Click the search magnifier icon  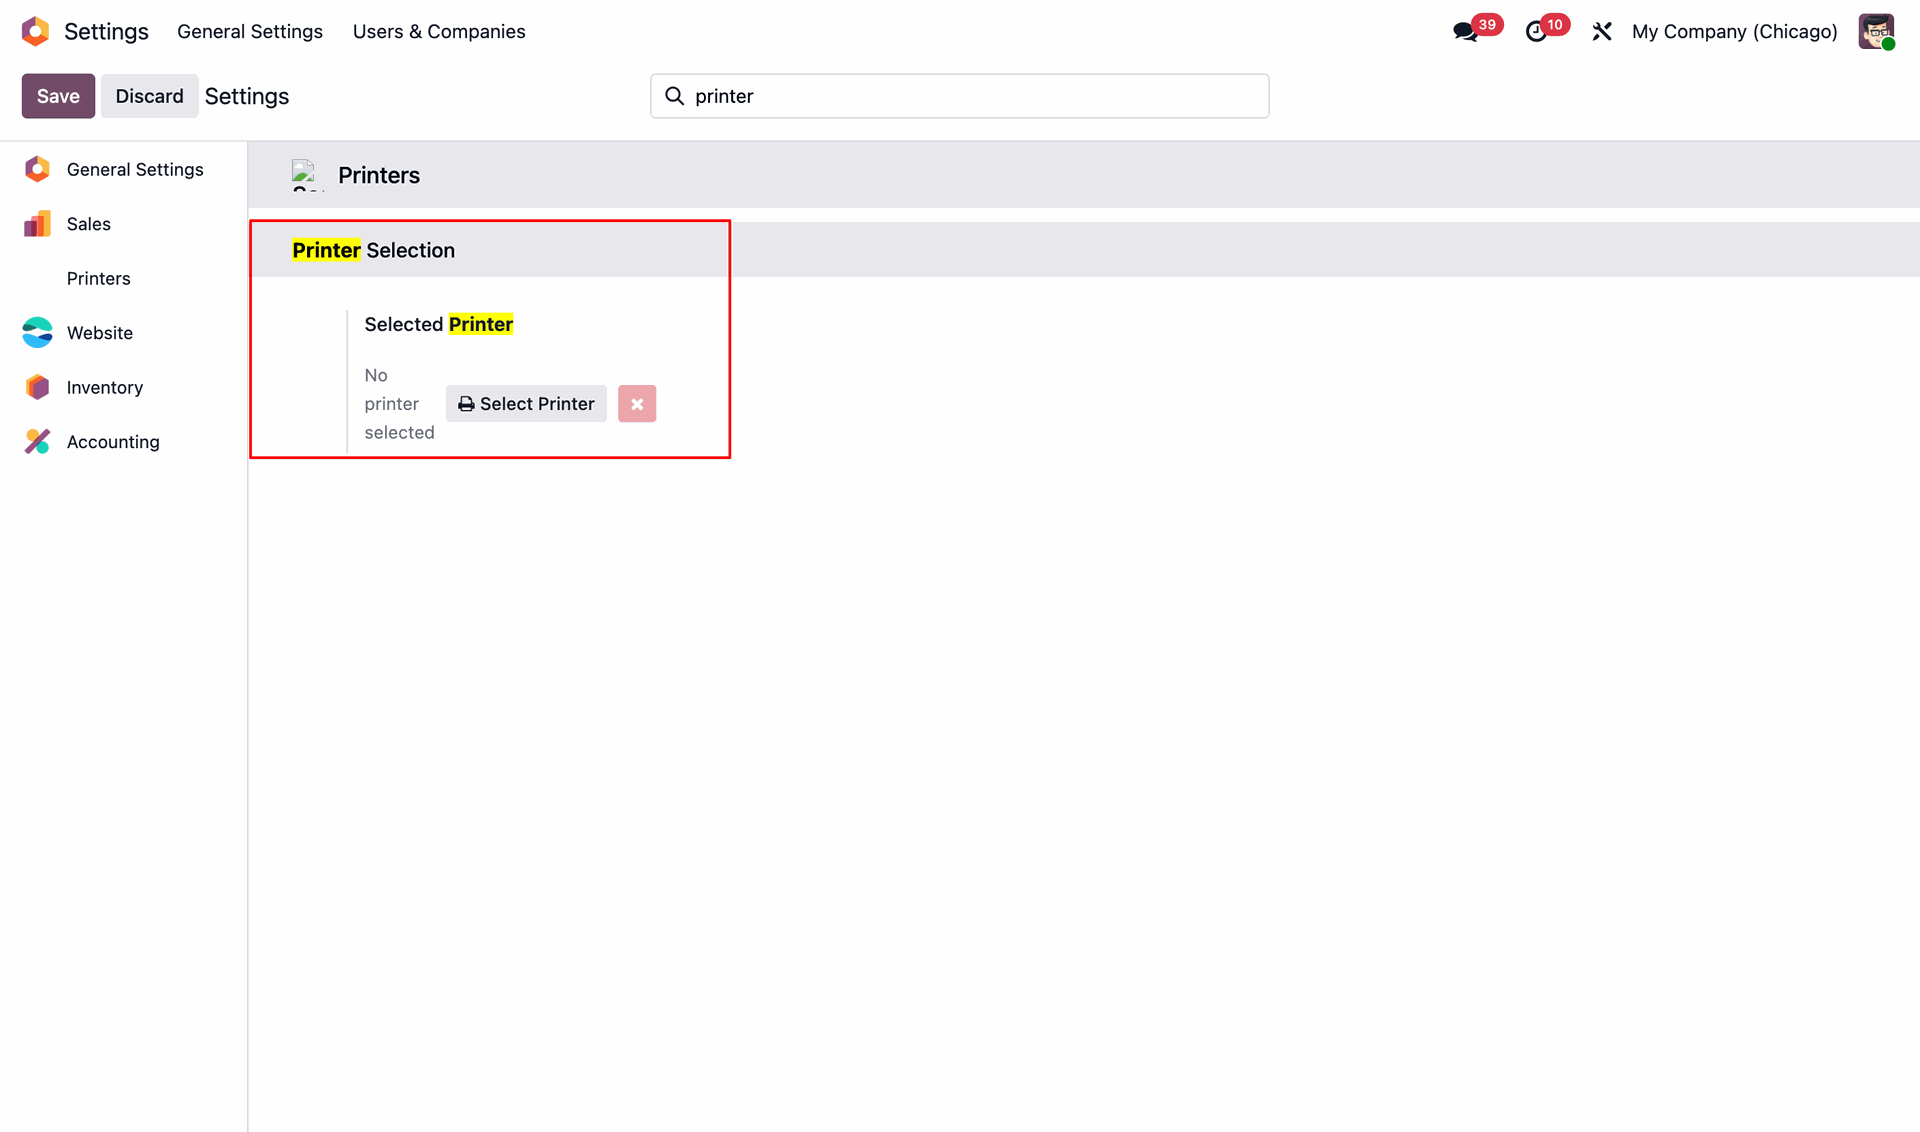pos(675,96)
